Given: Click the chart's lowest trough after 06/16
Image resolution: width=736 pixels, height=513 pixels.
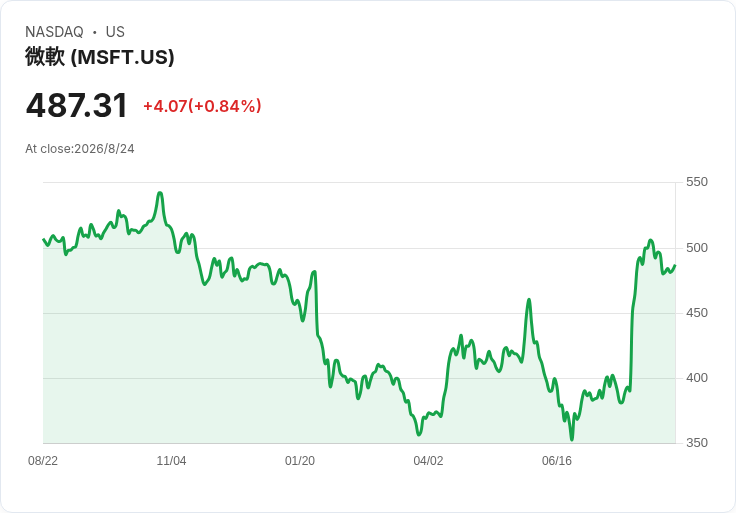Looking at the screenshot, I should [x=572, y=439].
